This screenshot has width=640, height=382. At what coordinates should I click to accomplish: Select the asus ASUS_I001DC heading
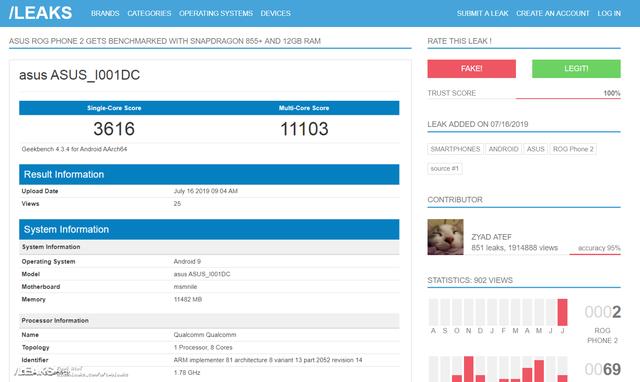(80, 75)
